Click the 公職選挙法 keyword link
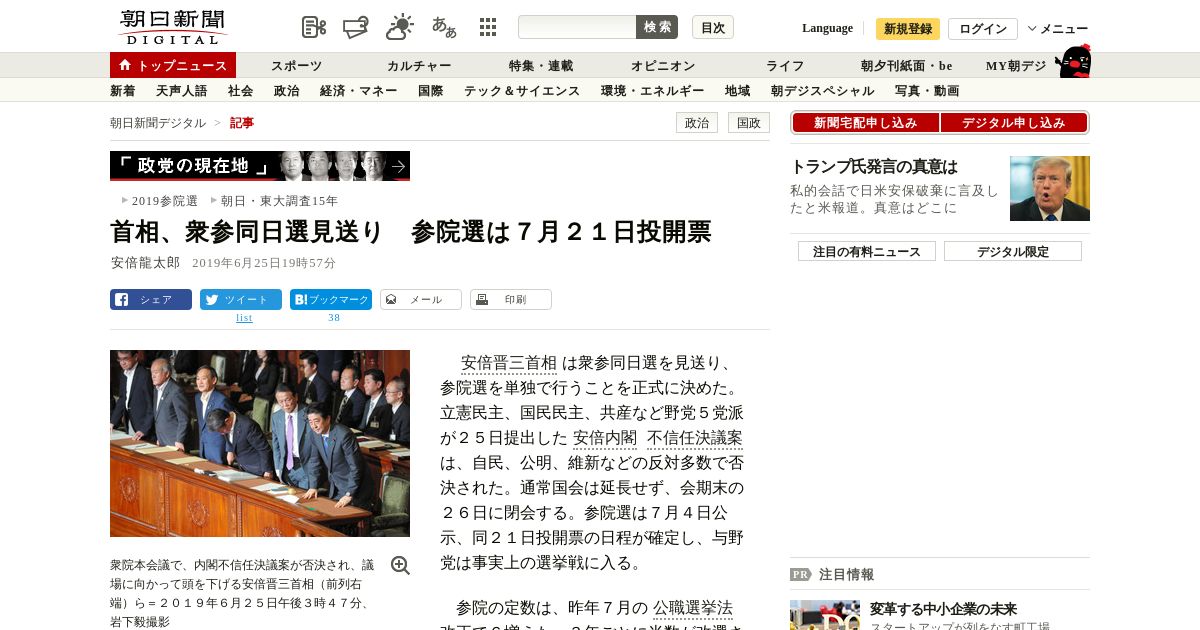 [x=693, y=608]
